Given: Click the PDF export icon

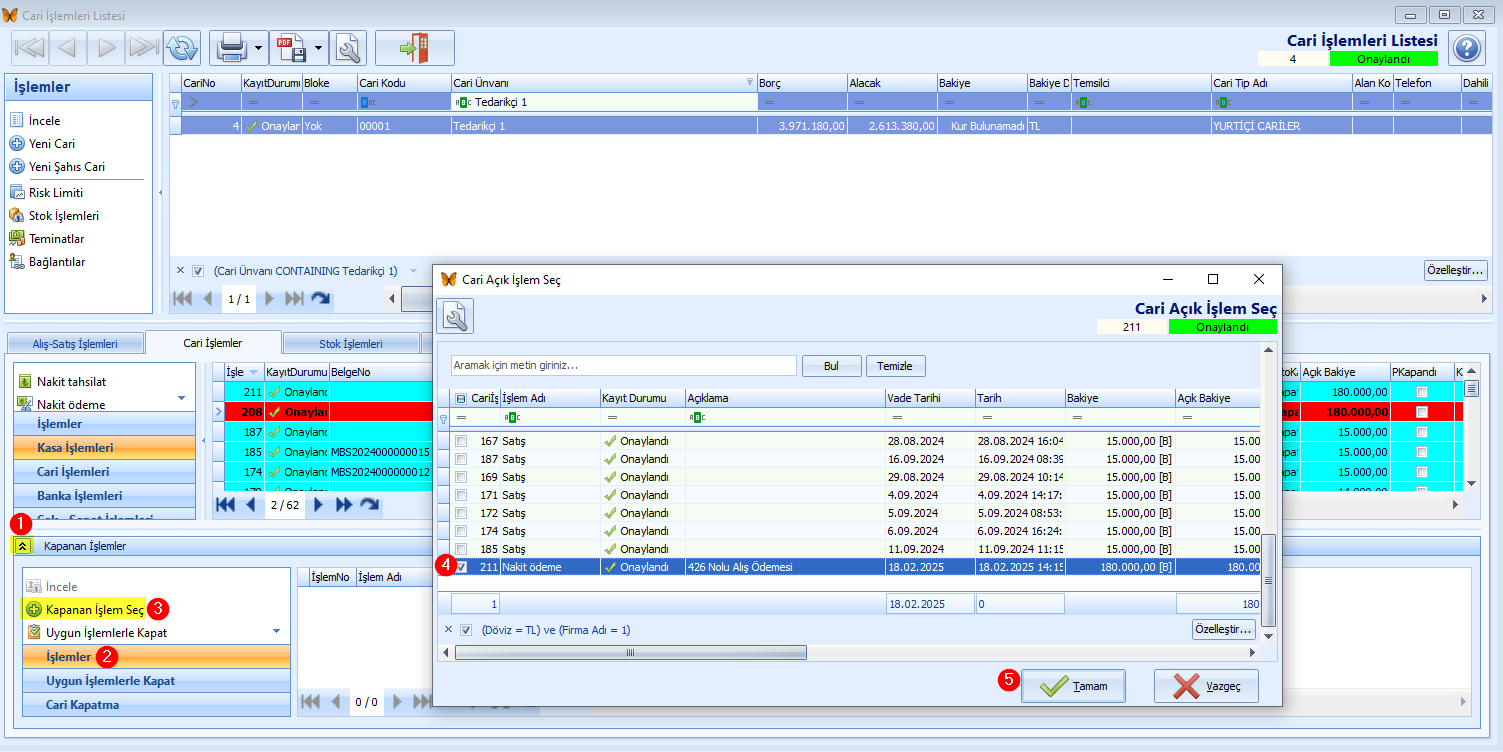Looking at the screenshot, I should pos(291,47).
